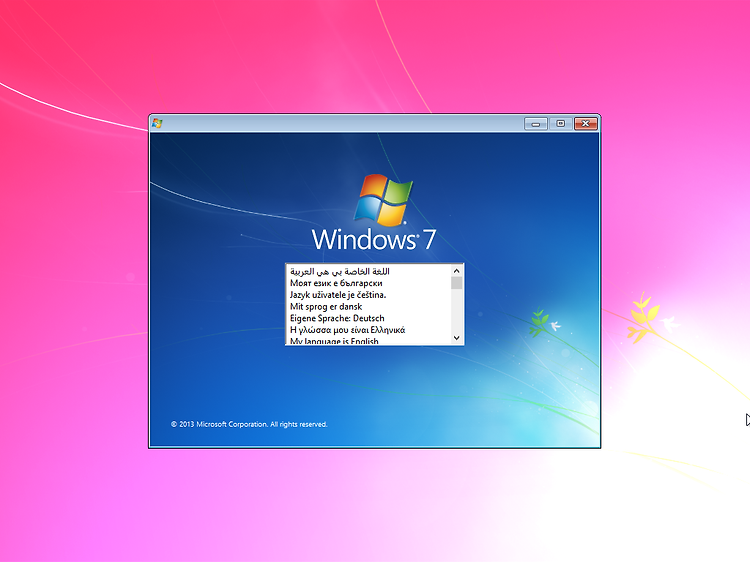Select "Моят език е български" language
The height and width of the screenshot is (562, 750).
[368, 283]
